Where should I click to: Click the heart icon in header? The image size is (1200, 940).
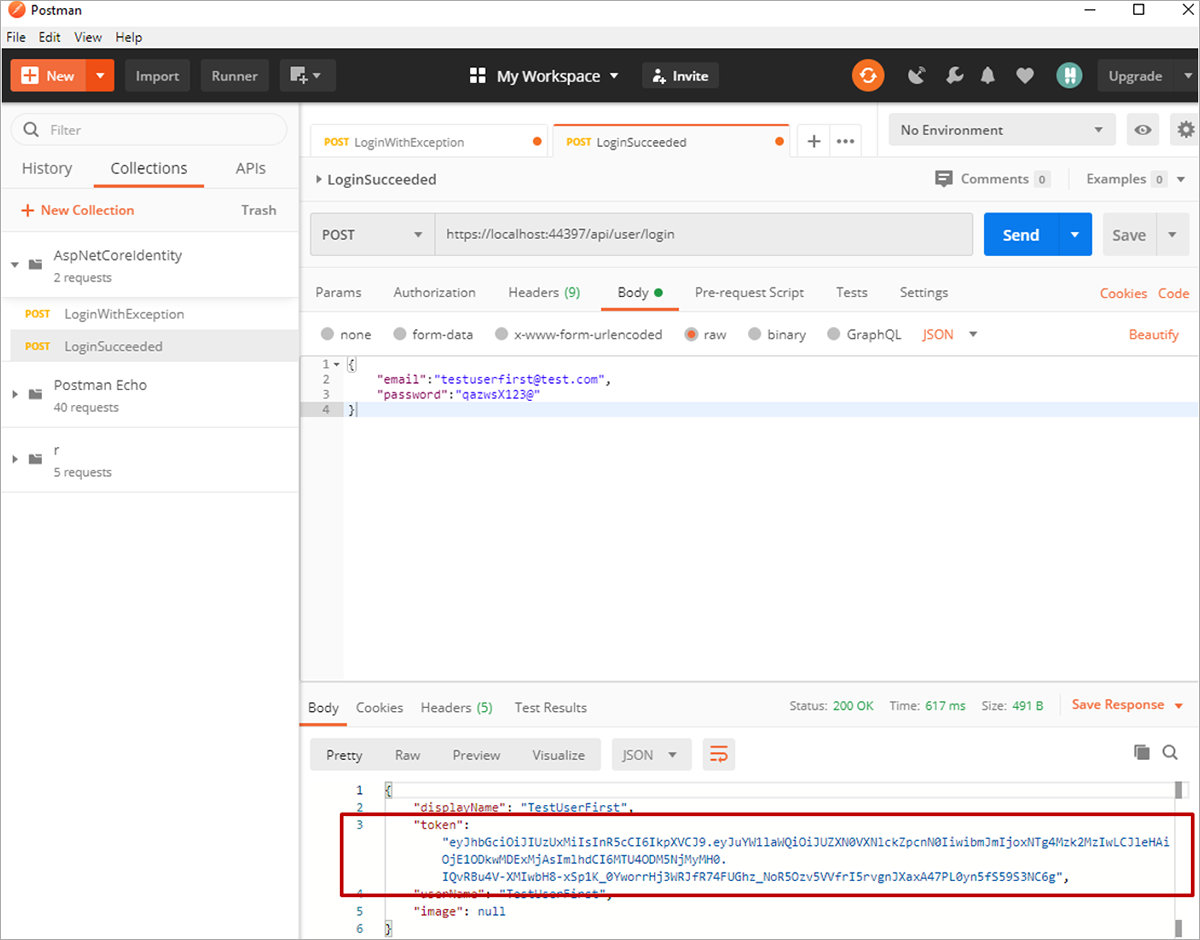pos(1024,76)
